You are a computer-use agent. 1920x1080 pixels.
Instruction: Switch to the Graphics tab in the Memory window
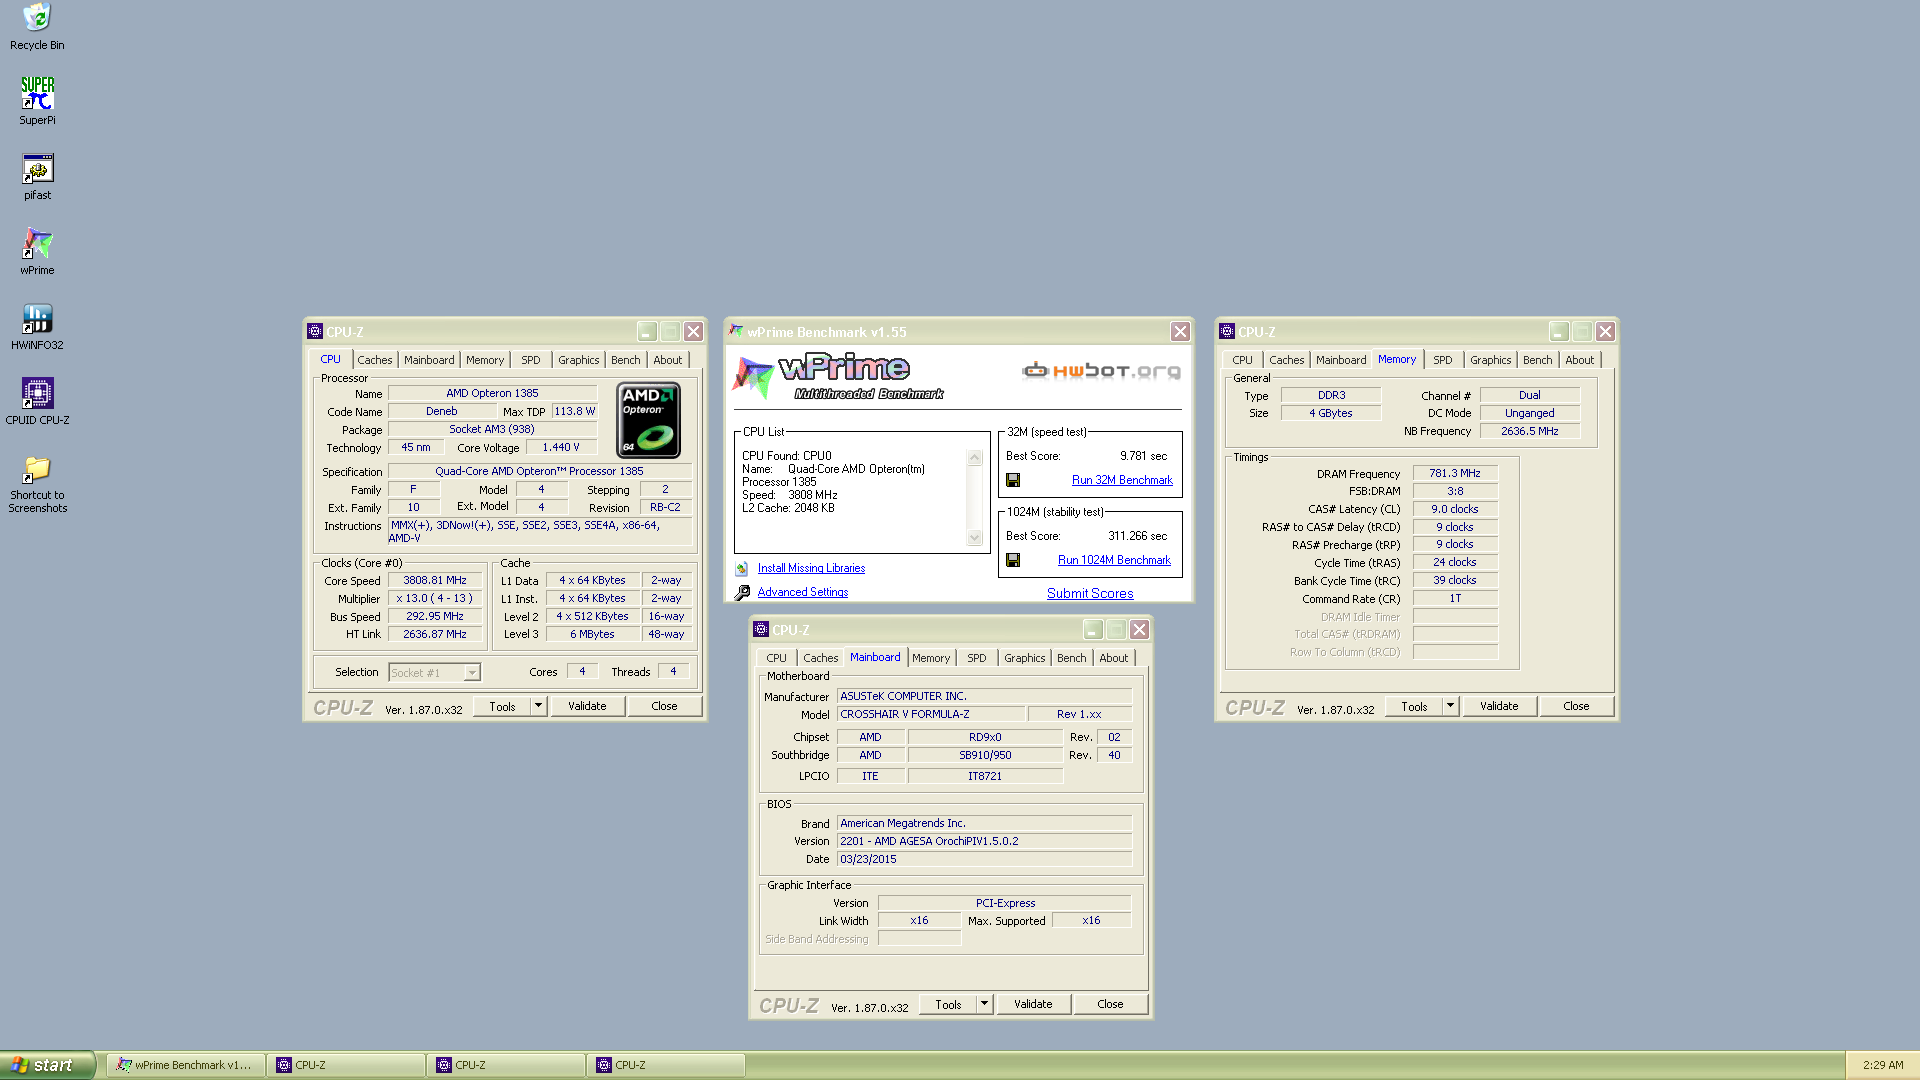pos(1490,360)
